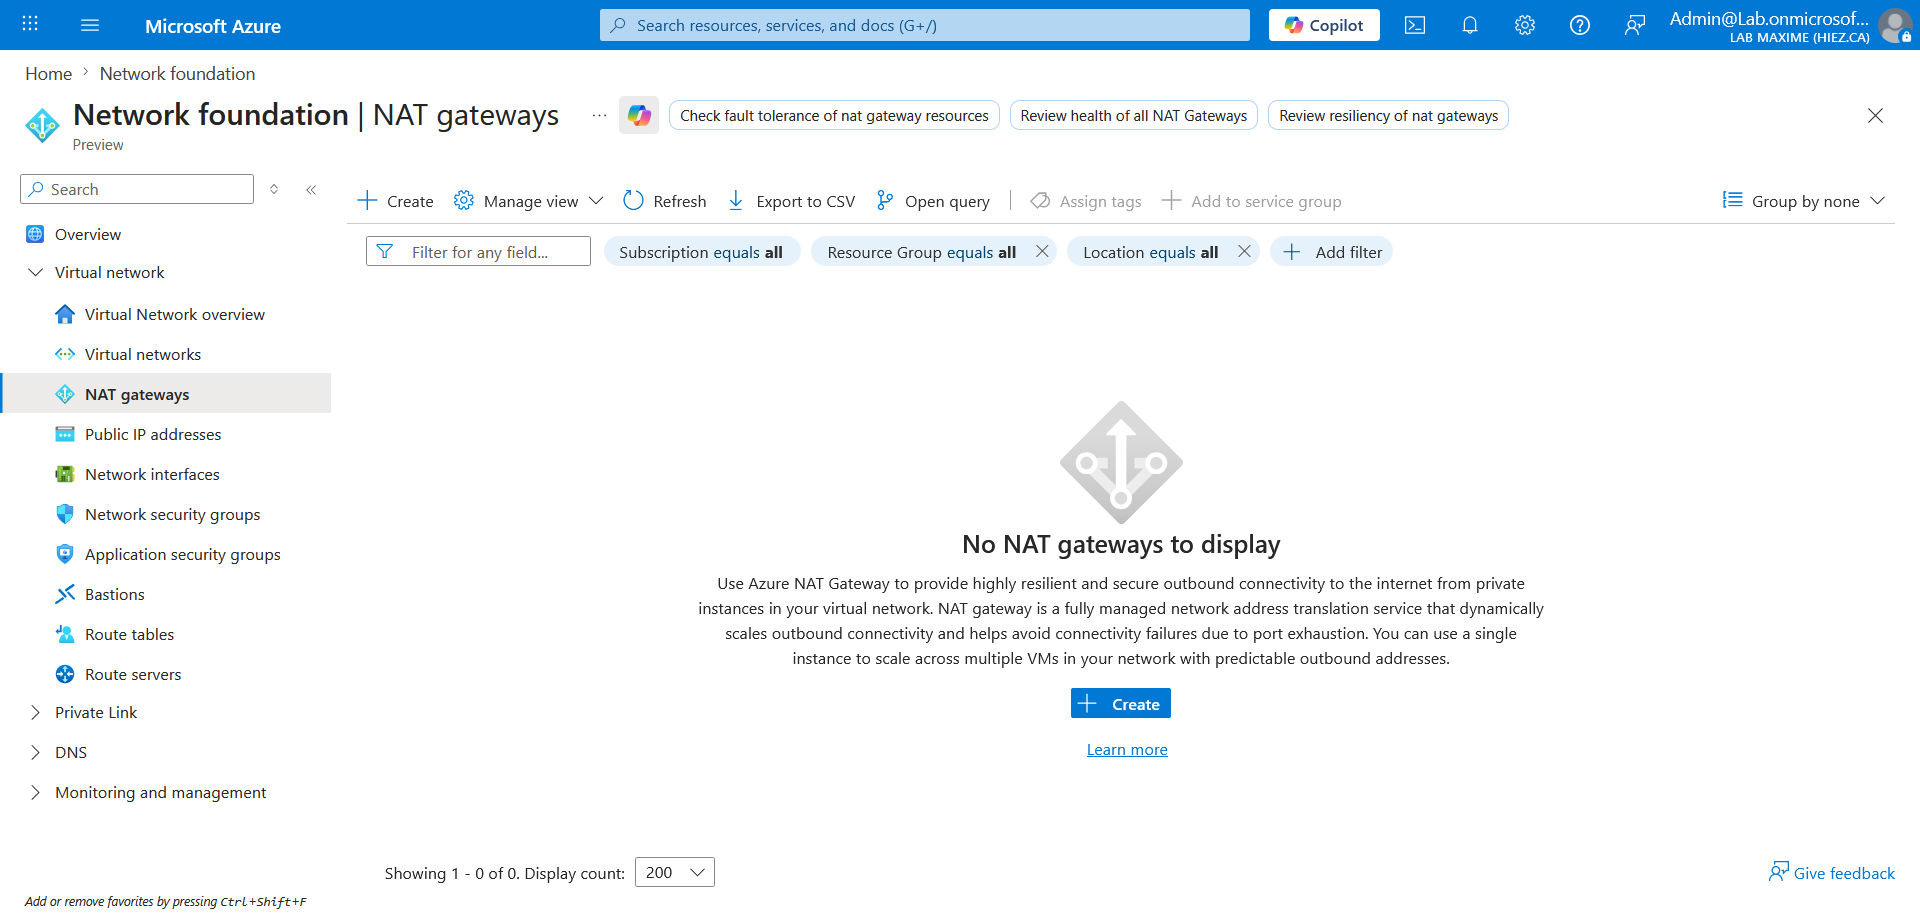Click Review health of all NAT Gateways

coord(1134,115)
